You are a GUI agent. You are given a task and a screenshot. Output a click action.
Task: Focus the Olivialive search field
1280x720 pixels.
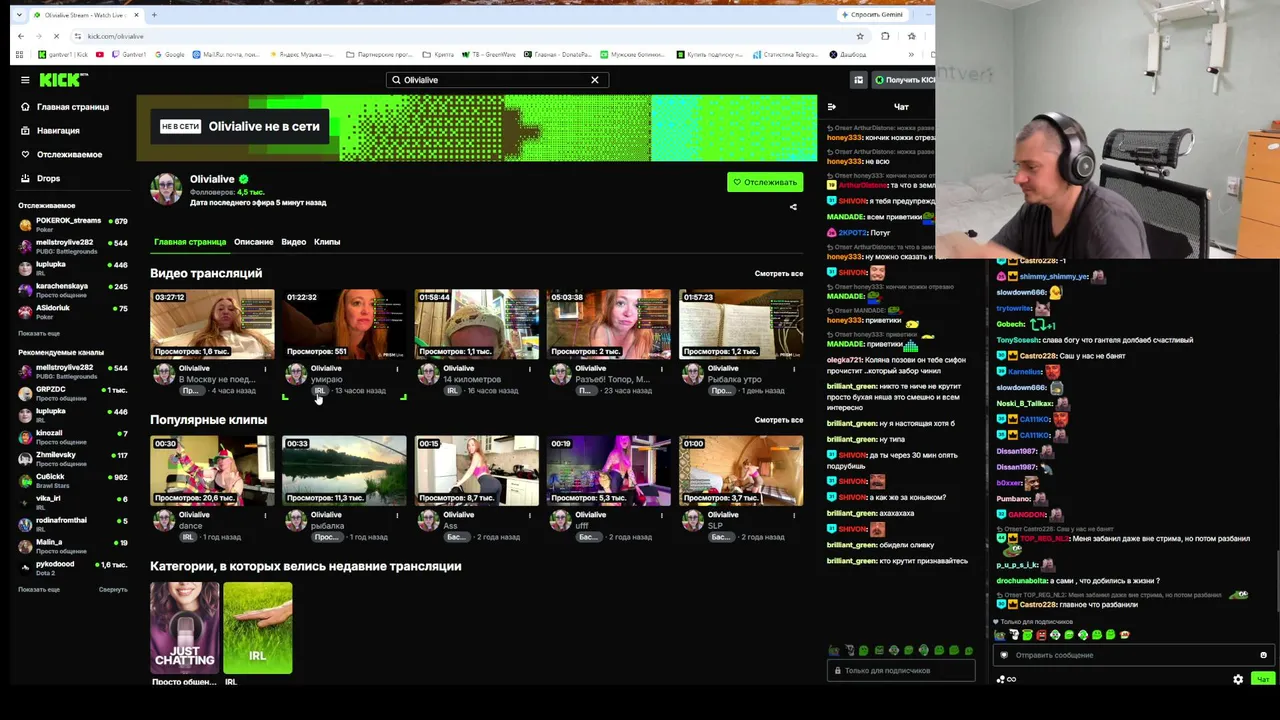pos(495,80)
